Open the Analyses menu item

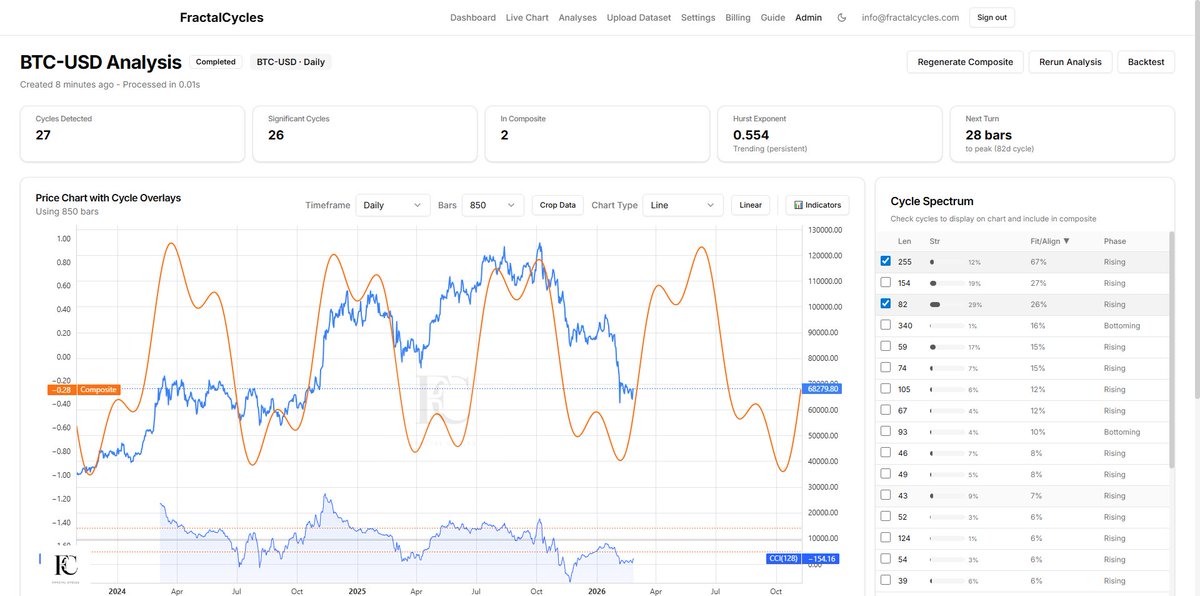tap(577, 17)
